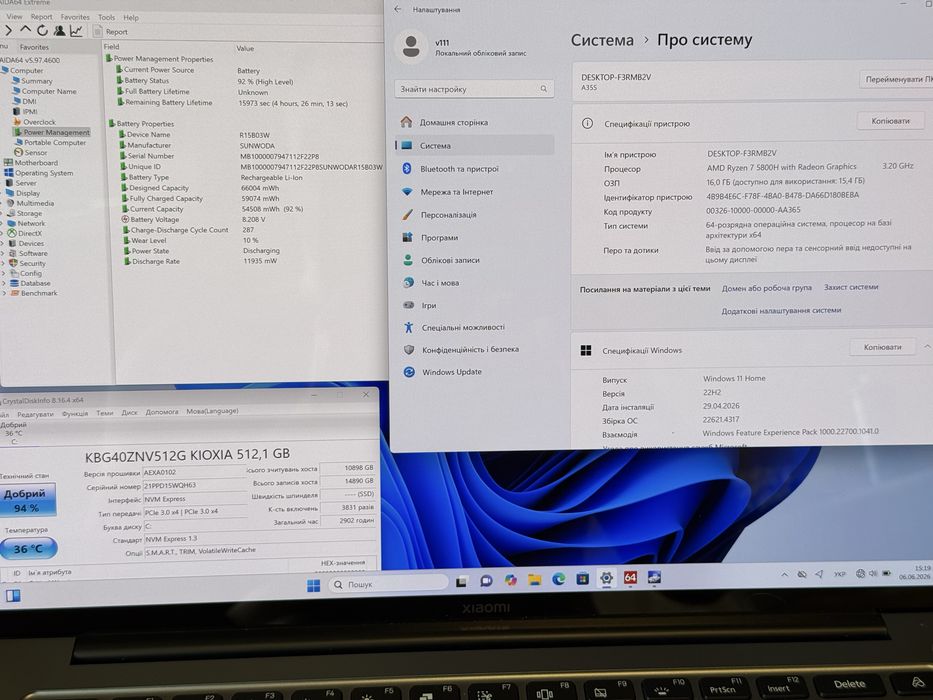Viewport: 933px width, 700px height.
Task: Click the up arrow in AIDA64 toolbar
Action: coord(26,29)
